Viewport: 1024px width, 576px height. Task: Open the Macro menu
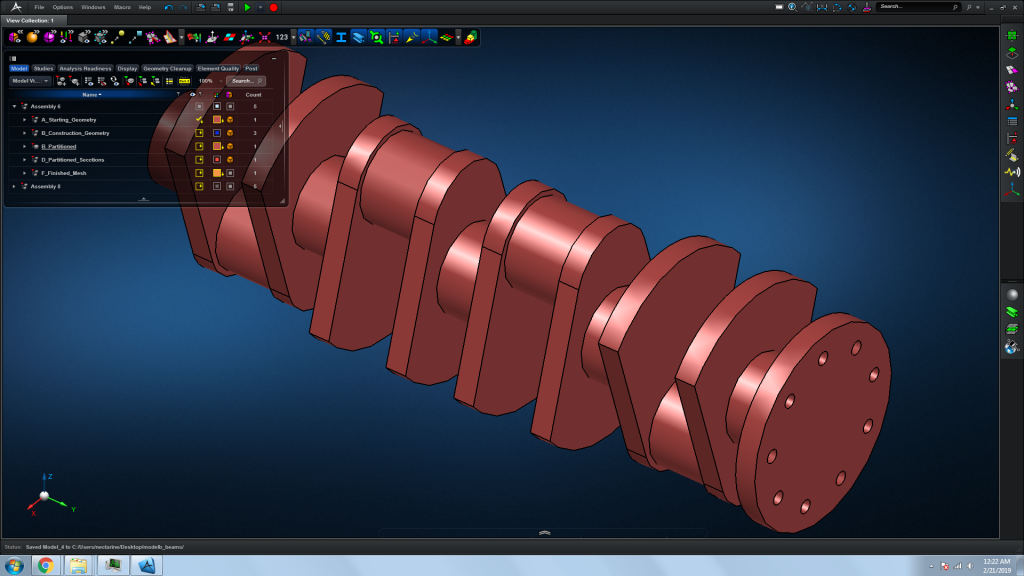tap(122, 7)
